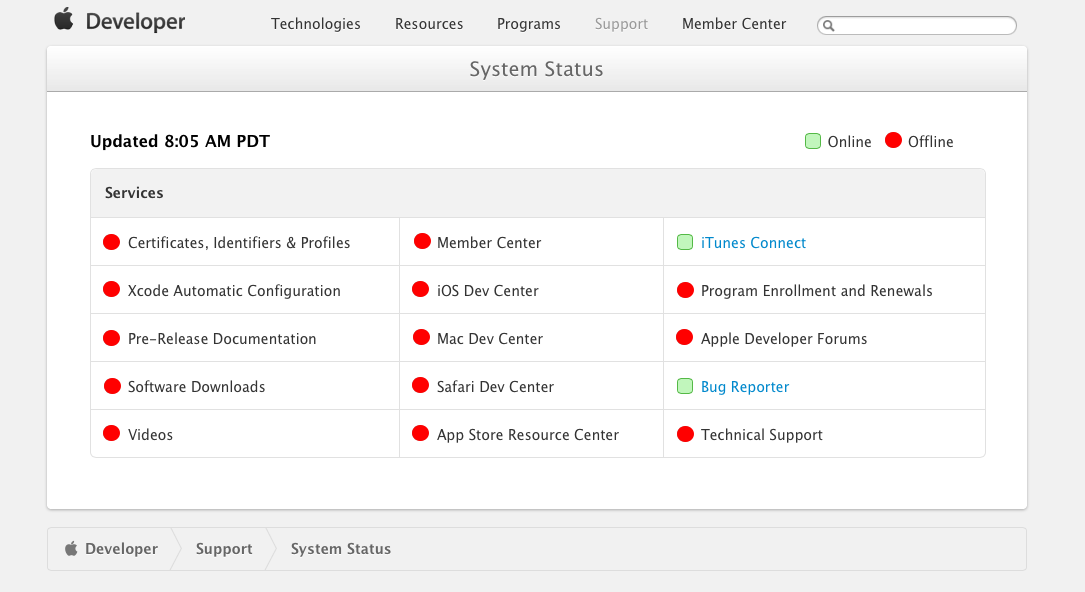Click the red dot beside iOS Dev Center
1085x592 pixels.
click(420, 290)
